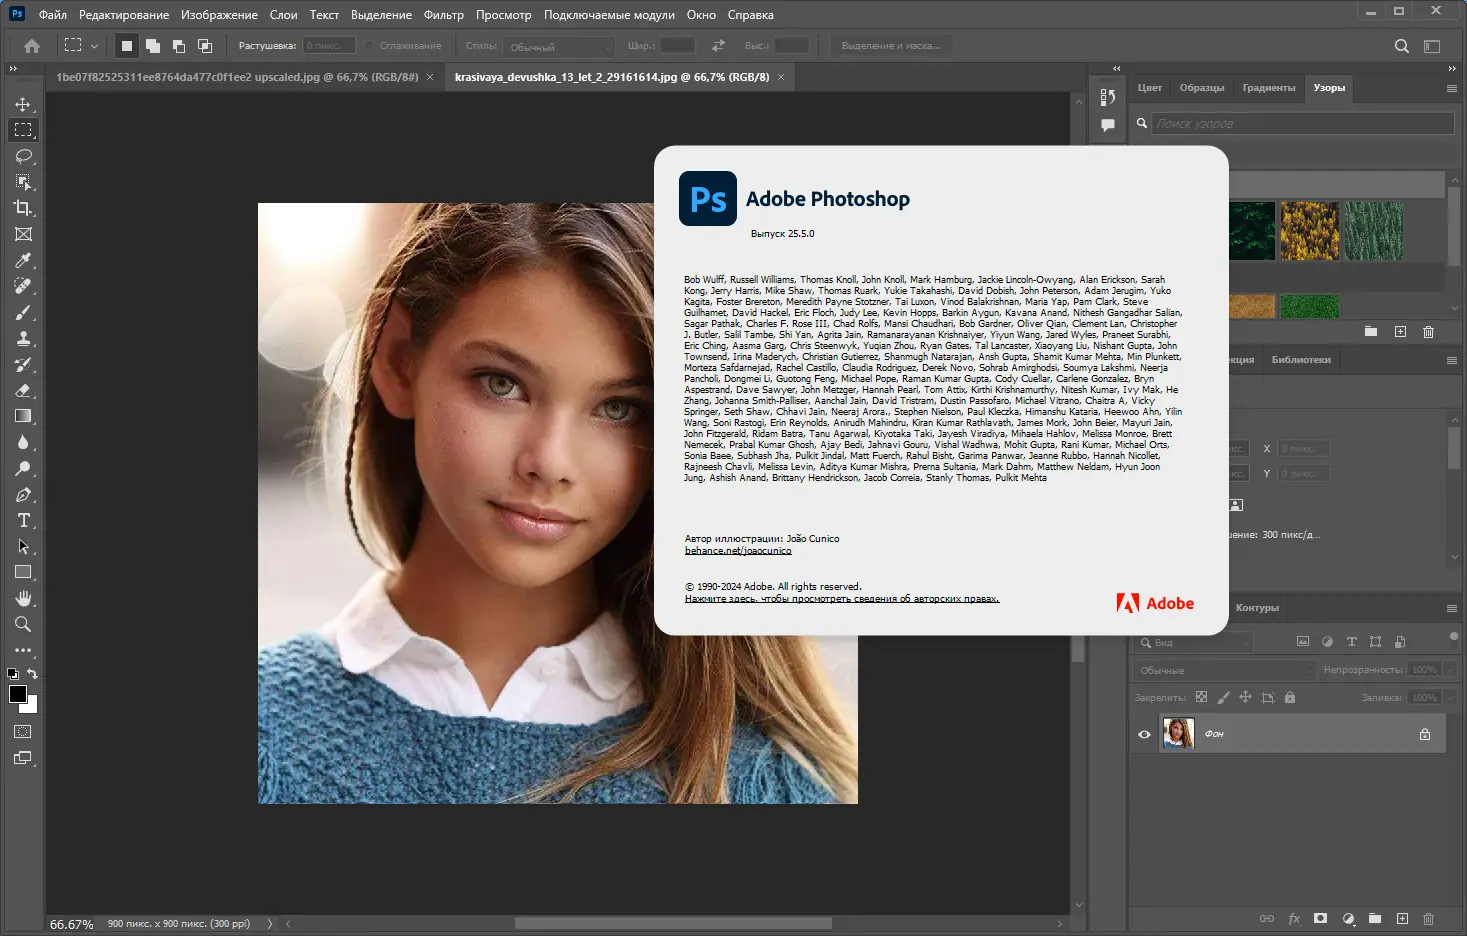The height and width of the screenshot is (936, 1467).
Task: Create a new layer in Layers panel
Action: tap(1402, 918)
